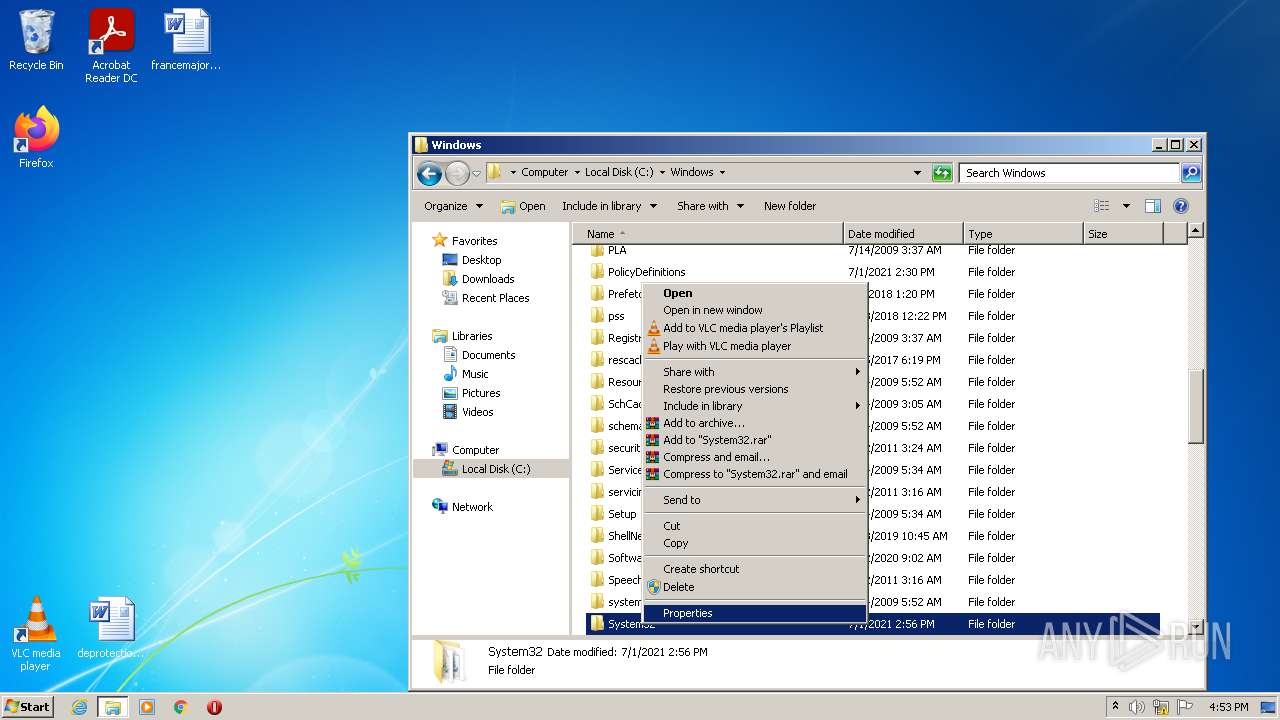Screen dimensions: 1280x720
Task: Expand the Computer breadcrumb arrow
Action: point(577,172)
